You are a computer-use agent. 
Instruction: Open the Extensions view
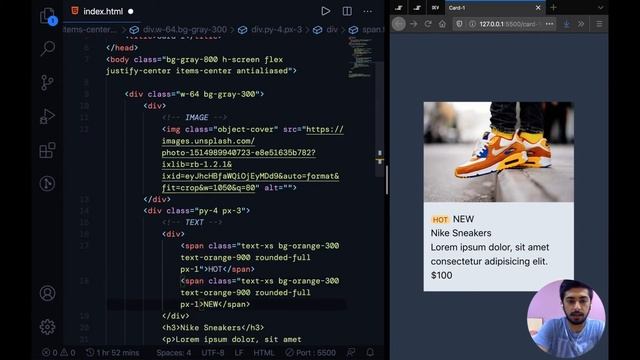pos(47,150)
